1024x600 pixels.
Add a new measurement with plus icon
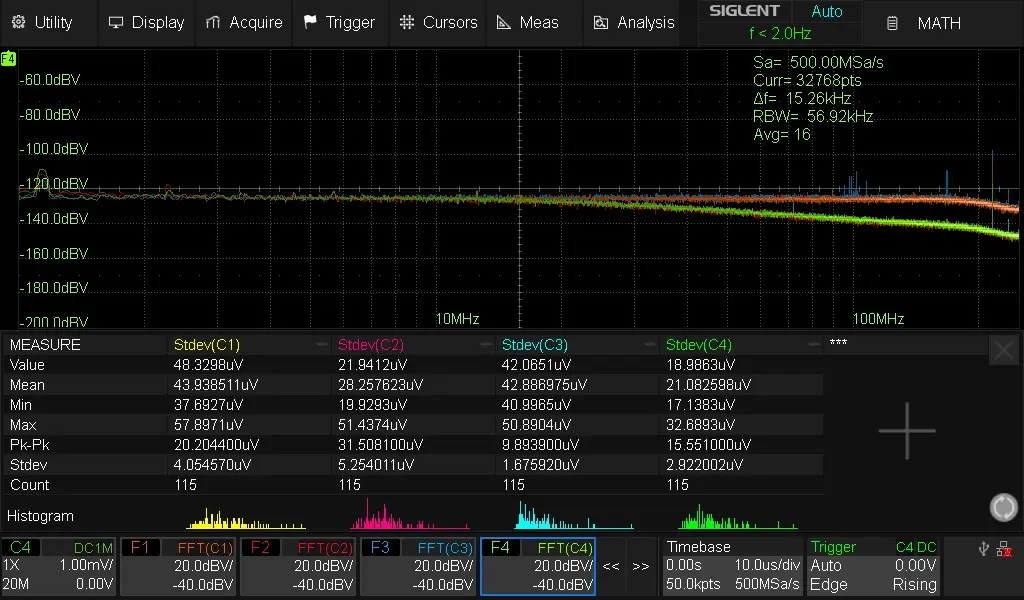coord(907,431)
